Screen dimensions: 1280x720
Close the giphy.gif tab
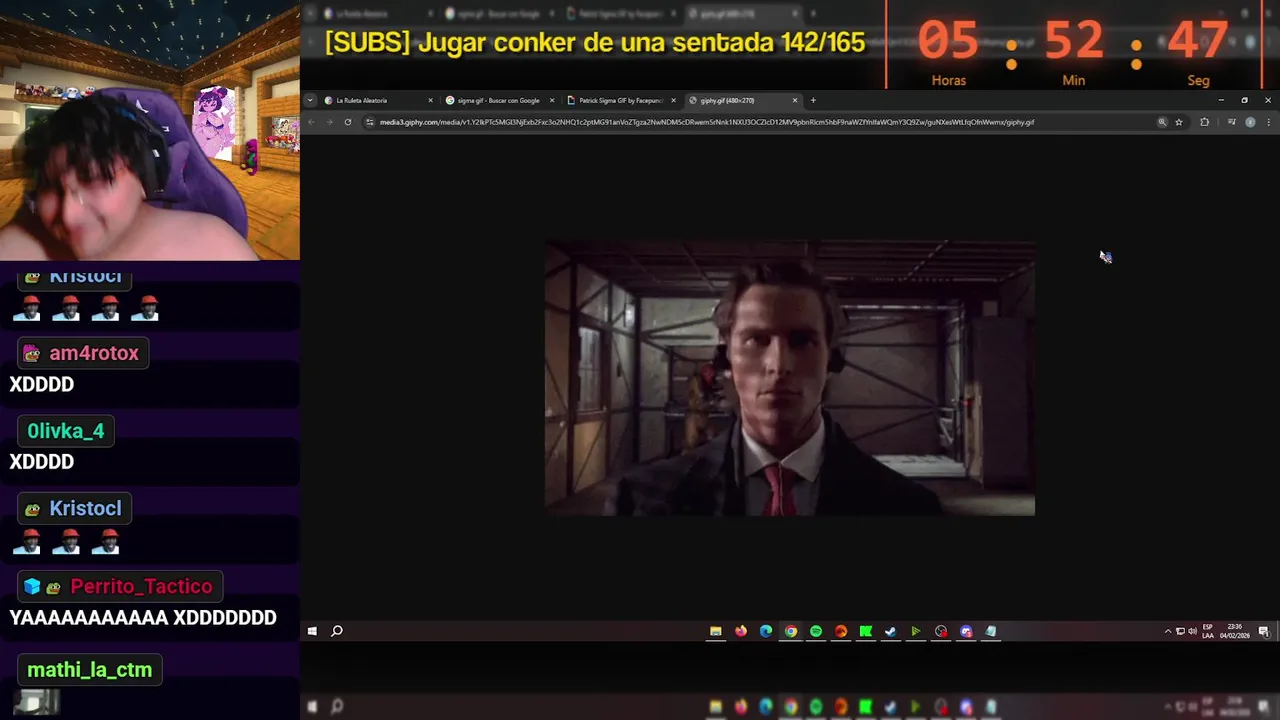point(795,100)
